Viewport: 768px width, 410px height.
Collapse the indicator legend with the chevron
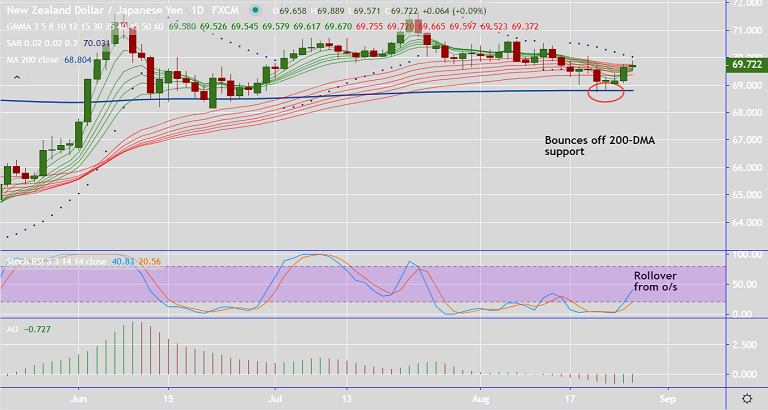pyautogui.click(x=17, y=77)
